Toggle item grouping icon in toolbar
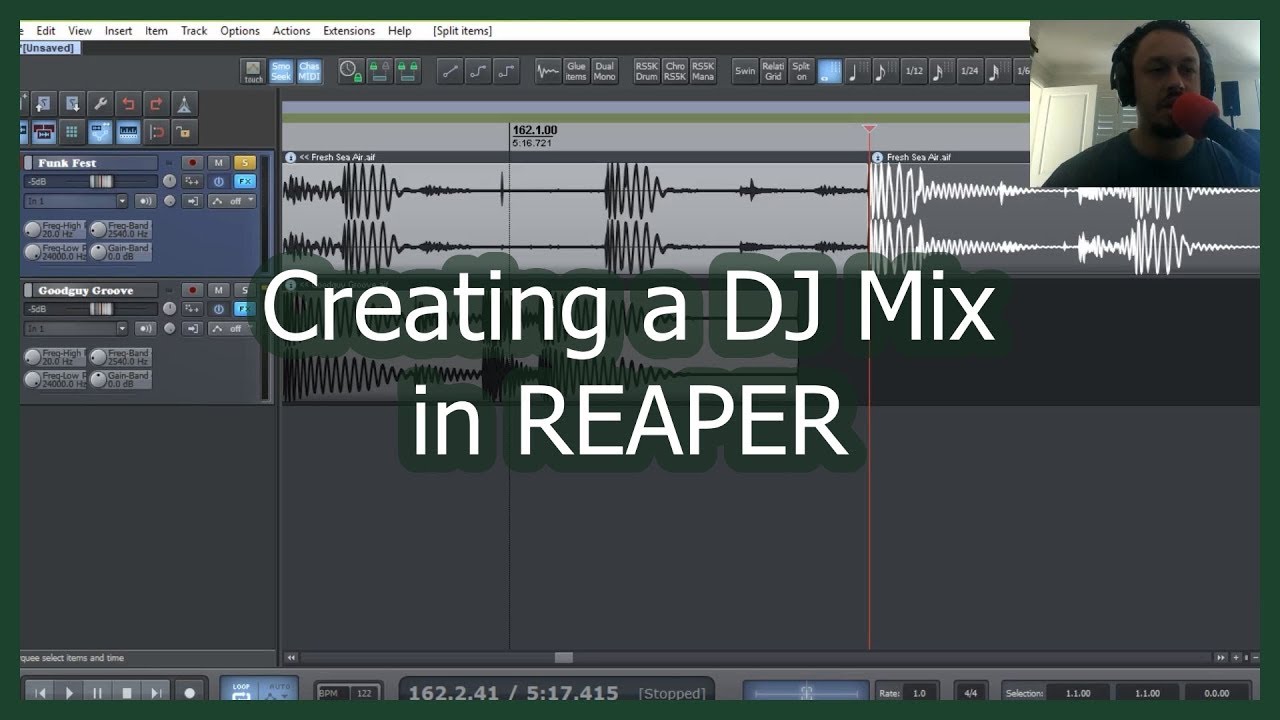This screenshot has width=1280, height=720. point(43,131)
